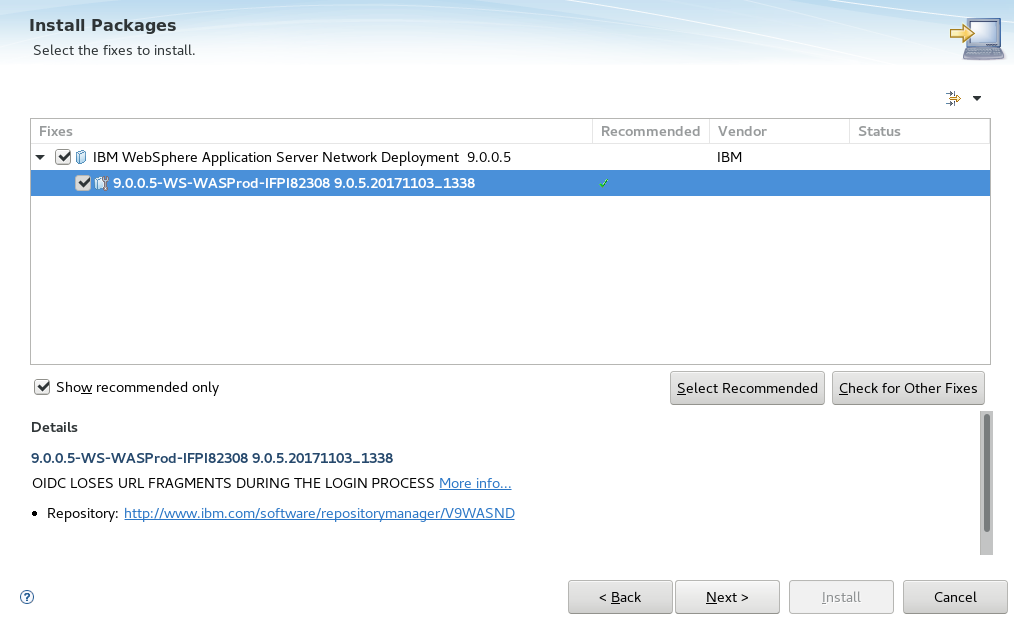Open the More info link
This screenshot has height=629, width=1014.
(475, 483)
